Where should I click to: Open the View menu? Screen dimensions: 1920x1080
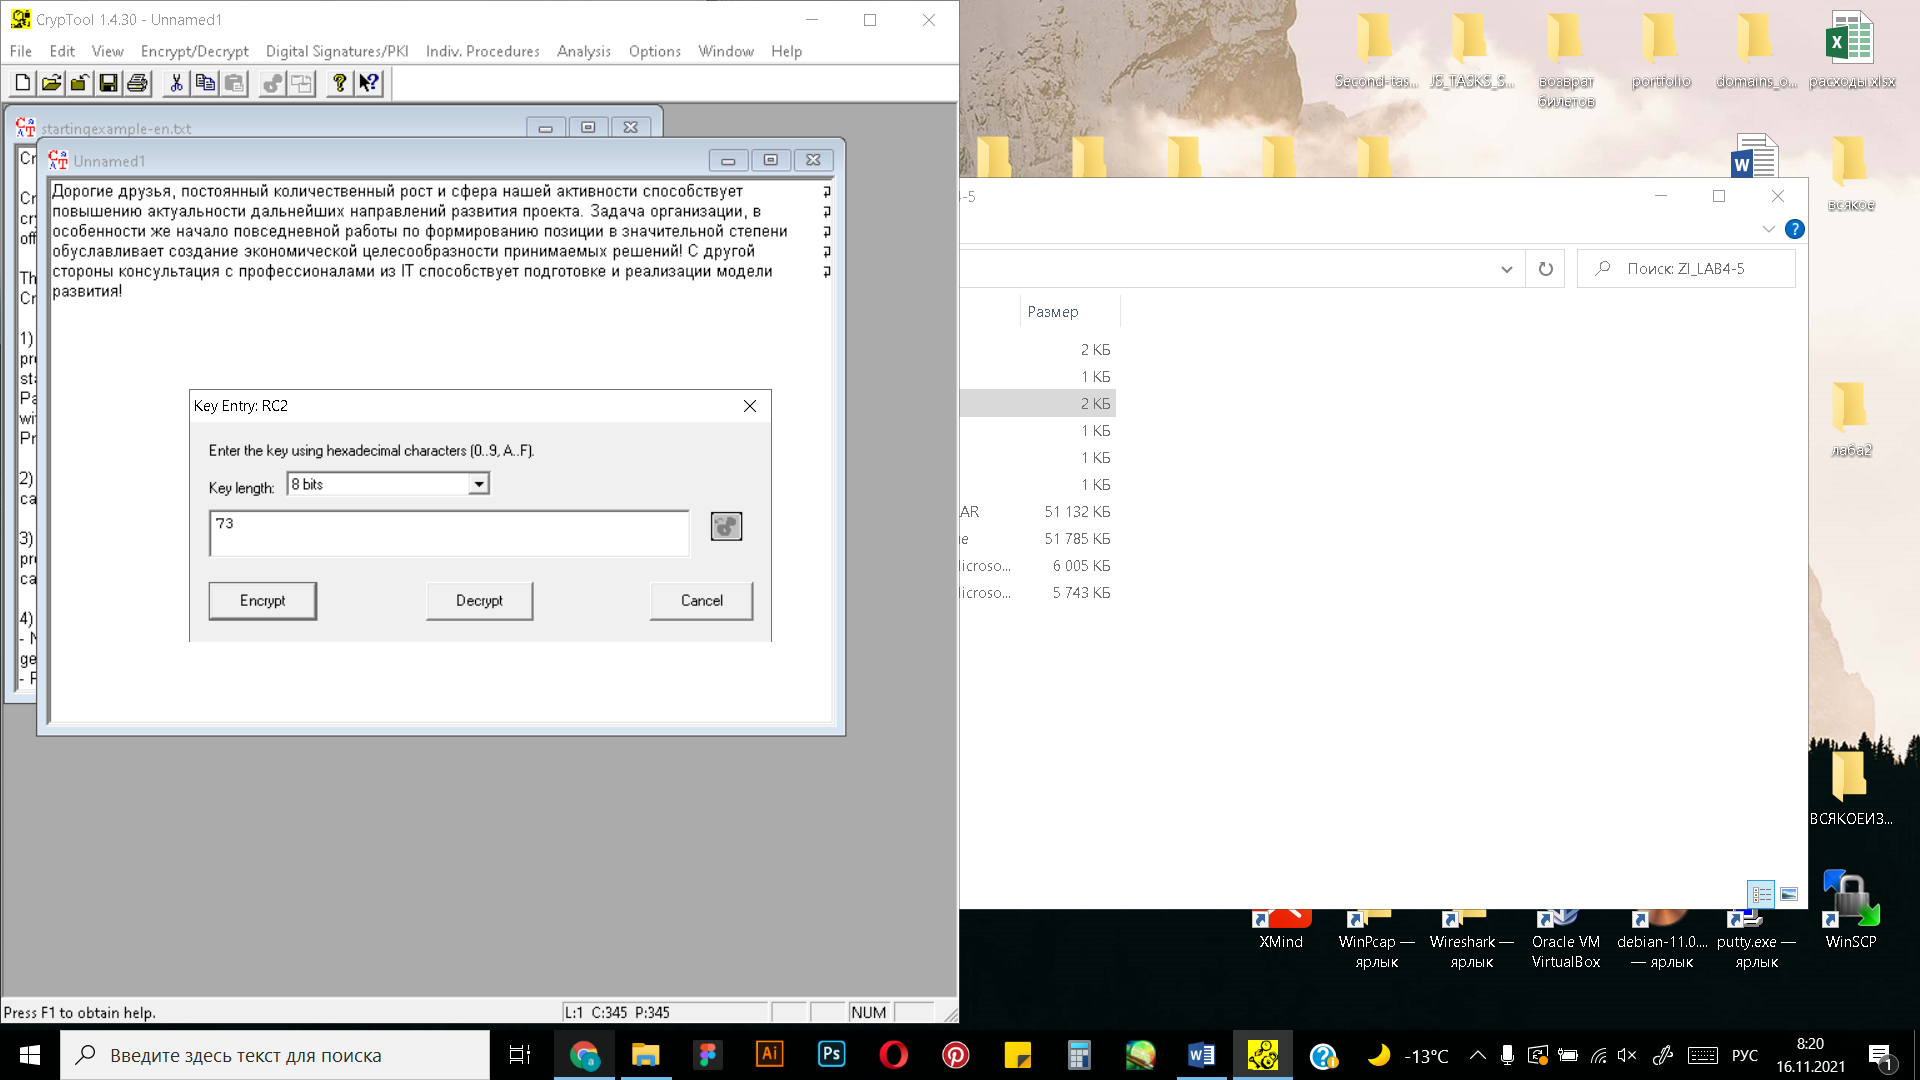tap(107, 51)
